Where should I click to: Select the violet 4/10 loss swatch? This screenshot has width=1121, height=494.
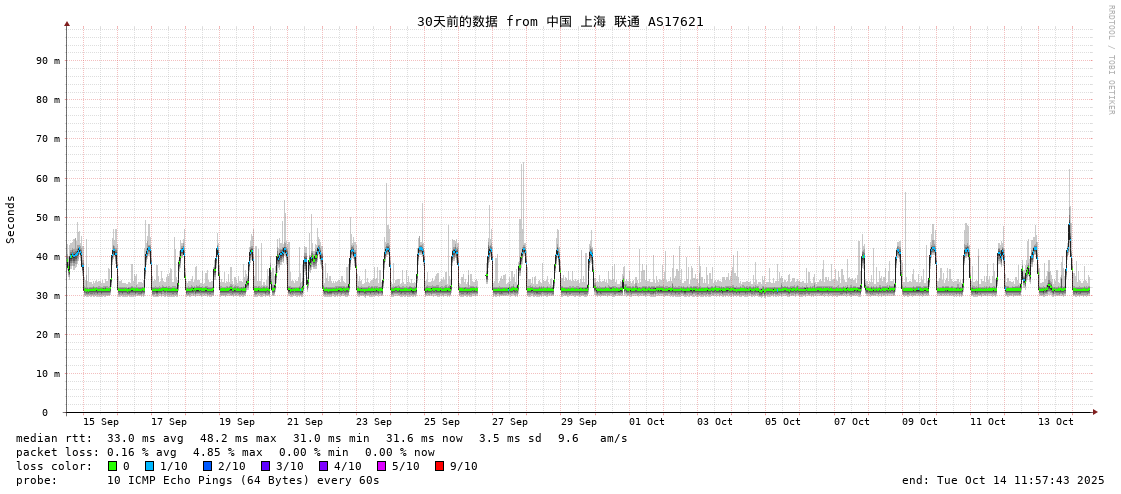click(323, 466)
